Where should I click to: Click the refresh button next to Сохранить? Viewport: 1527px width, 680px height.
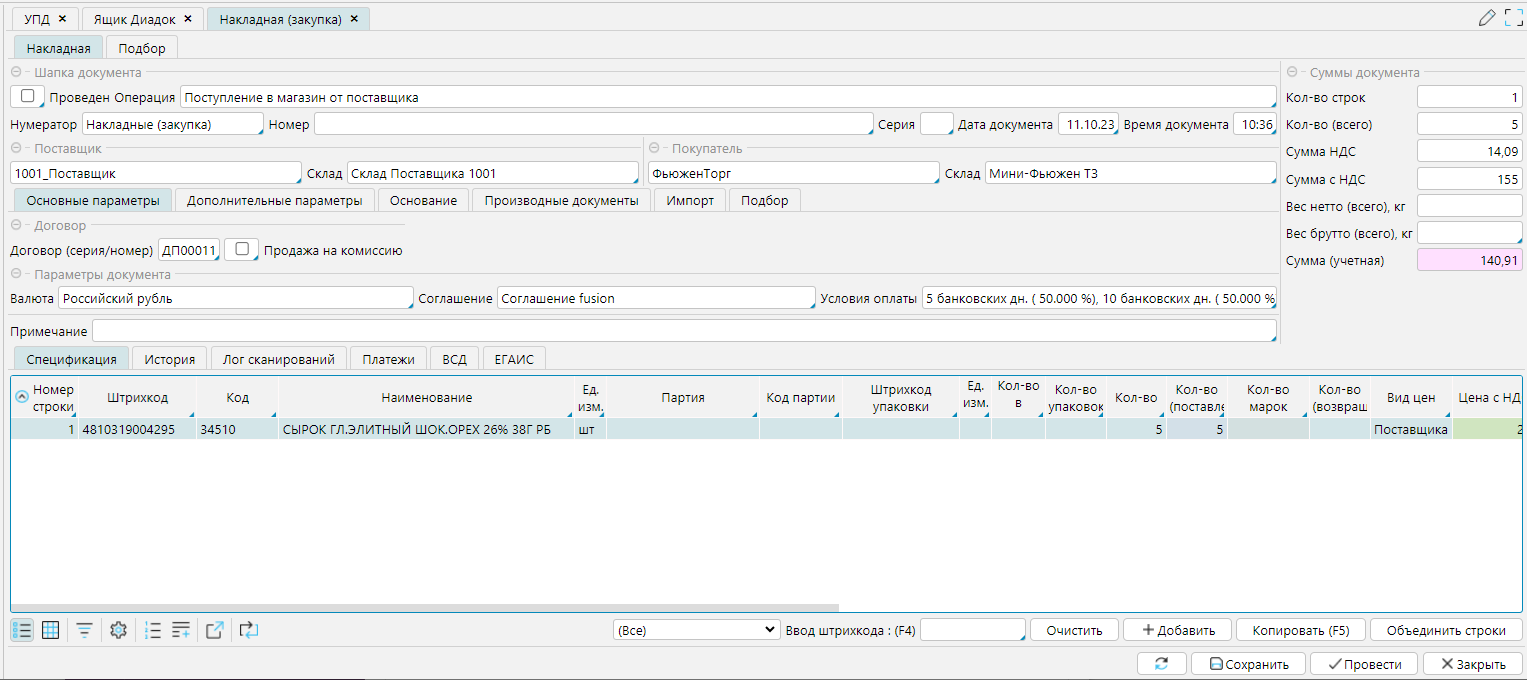(1161, 664)
